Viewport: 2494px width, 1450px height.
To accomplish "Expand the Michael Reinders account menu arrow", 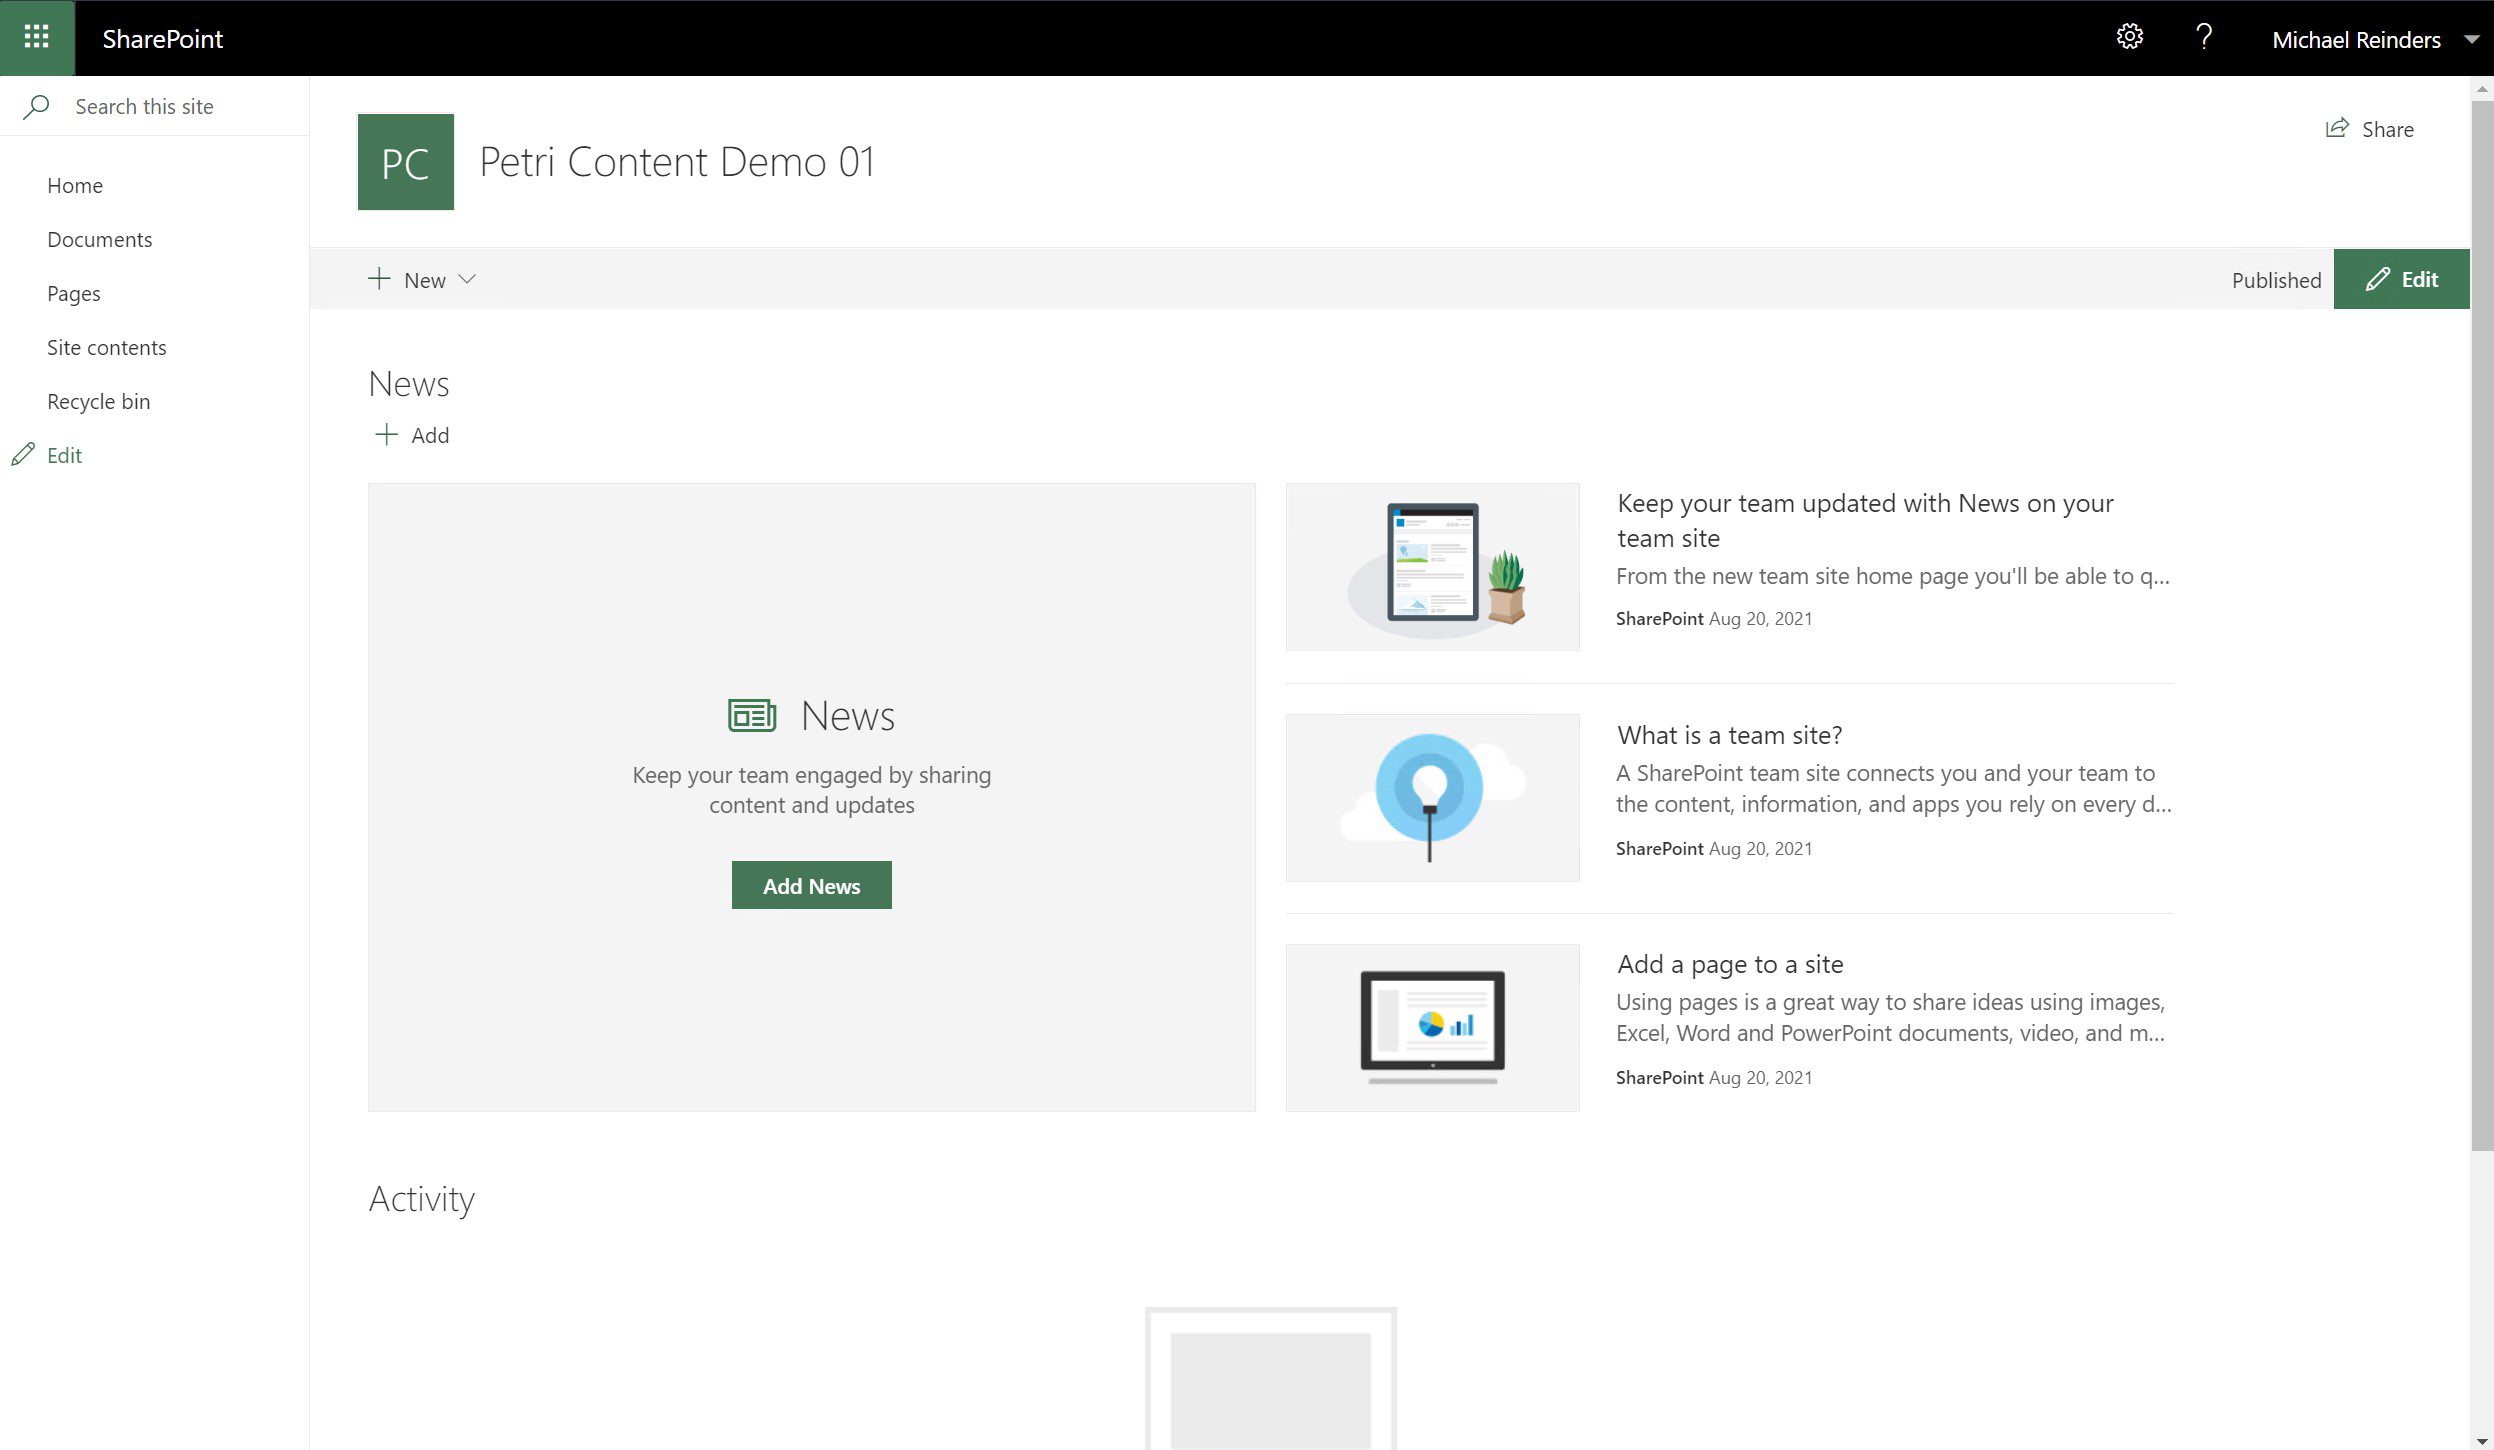I will click(x=2472, y=40).
